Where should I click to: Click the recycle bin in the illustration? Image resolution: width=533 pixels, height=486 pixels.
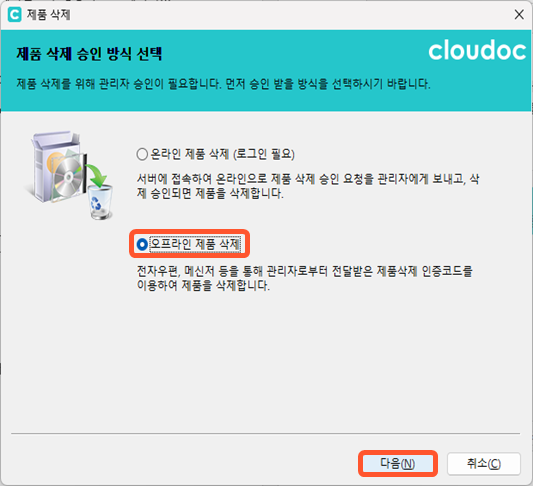(x=101, y=202)
